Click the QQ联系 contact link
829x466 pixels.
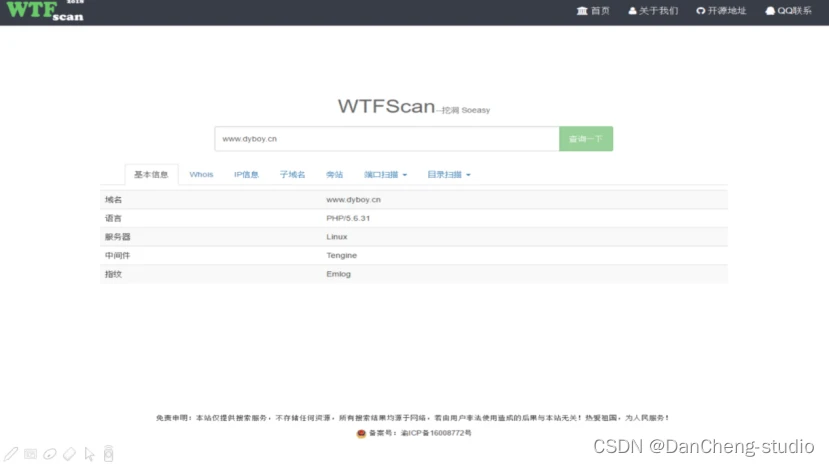point(788,11)
